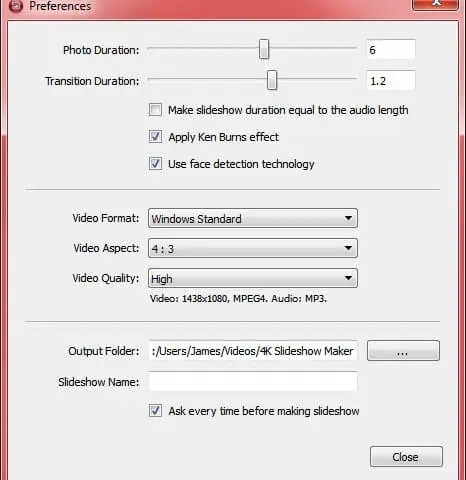
Task: Focus the Photo Duration value field showing 6
Action: pyautogui.click(x=391, y=49)
